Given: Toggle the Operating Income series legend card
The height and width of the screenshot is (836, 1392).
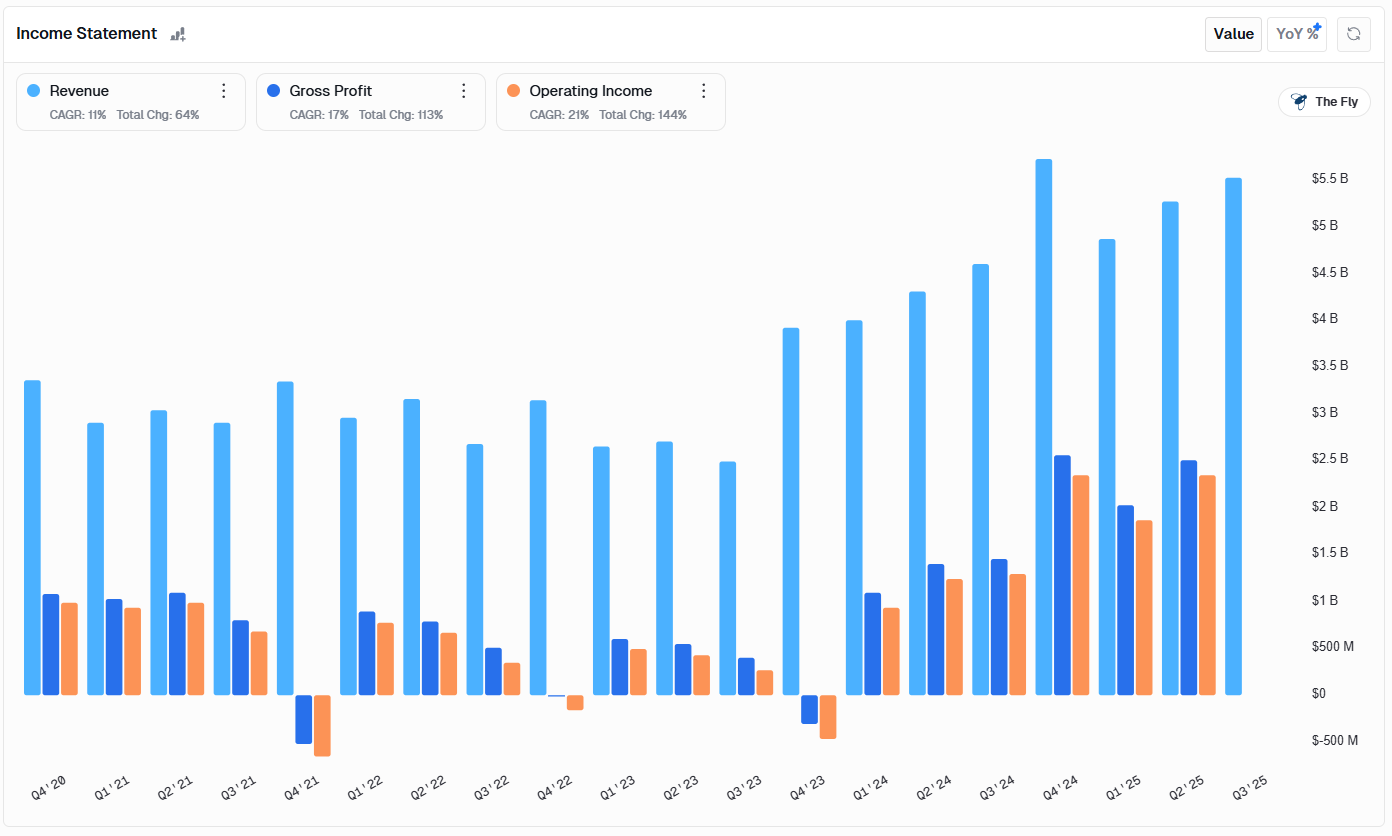Looking at the screenshot, I should pyautogui.click(x=600, y=102).
